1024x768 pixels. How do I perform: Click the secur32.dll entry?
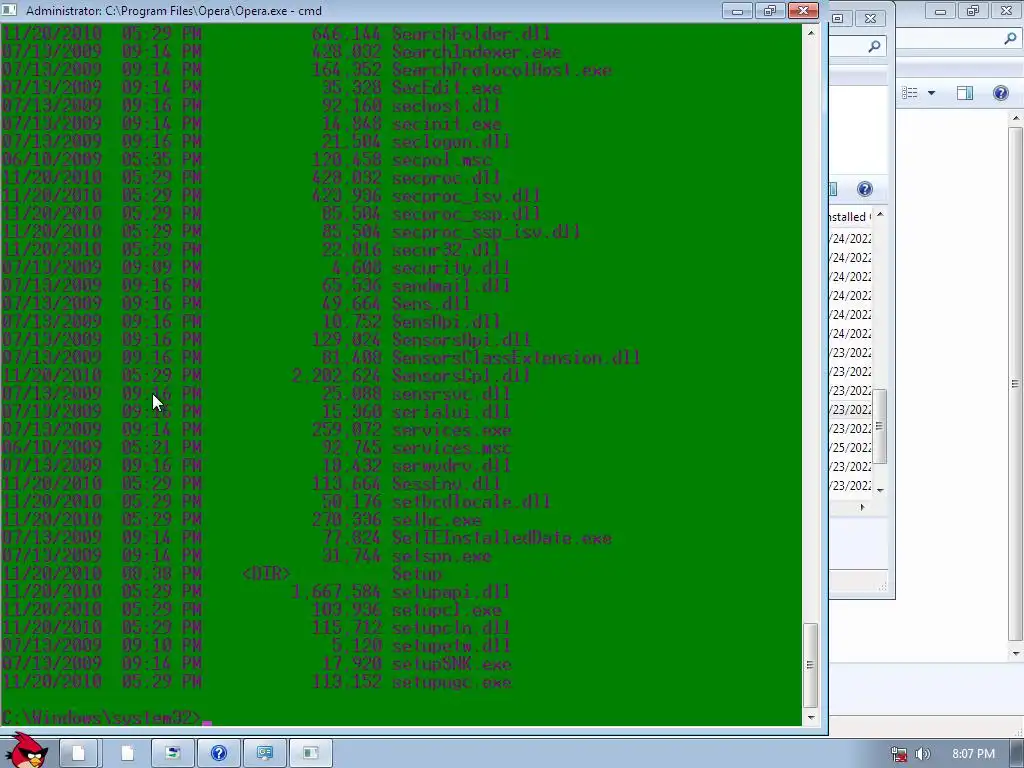tap(446, 249)
